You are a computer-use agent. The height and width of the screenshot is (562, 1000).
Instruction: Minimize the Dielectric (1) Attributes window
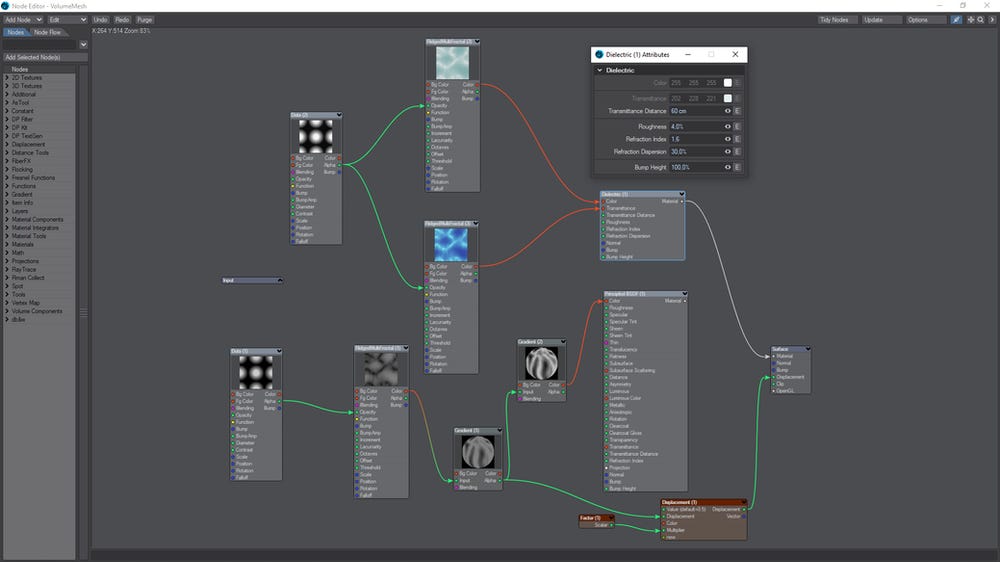688,55
